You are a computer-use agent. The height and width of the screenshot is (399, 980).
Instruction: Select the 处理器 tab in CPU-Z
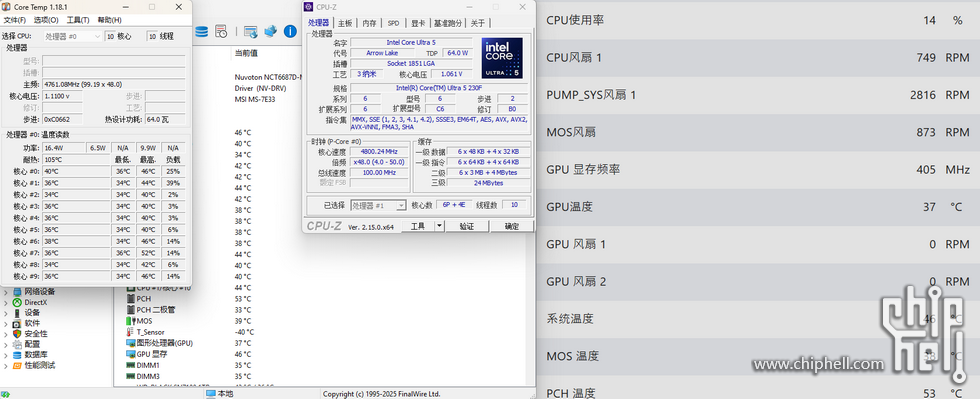(x=319, y=23)
